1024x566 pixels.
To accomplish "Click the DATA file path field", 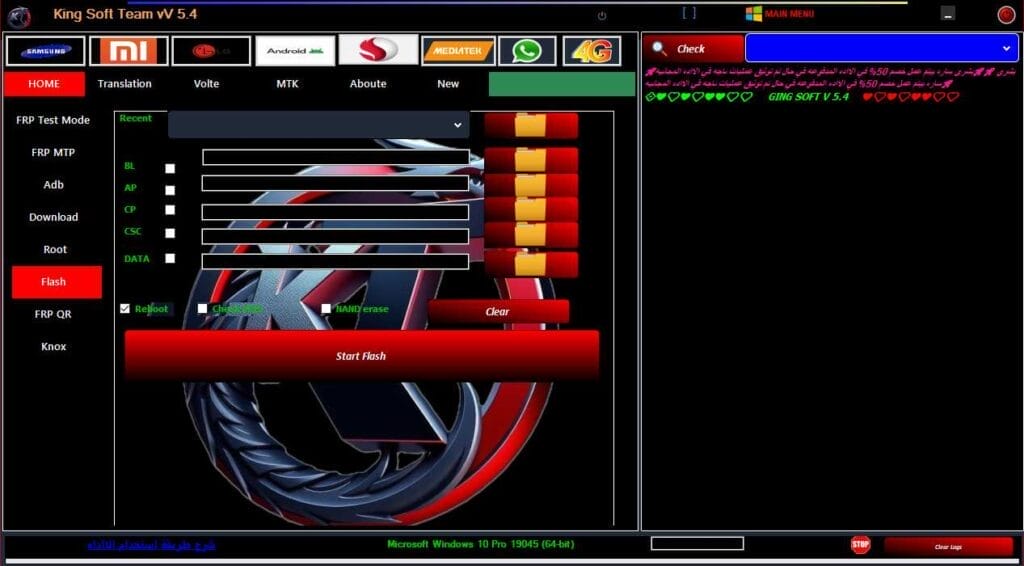I will pyautogui.click(x=335, y=262).
